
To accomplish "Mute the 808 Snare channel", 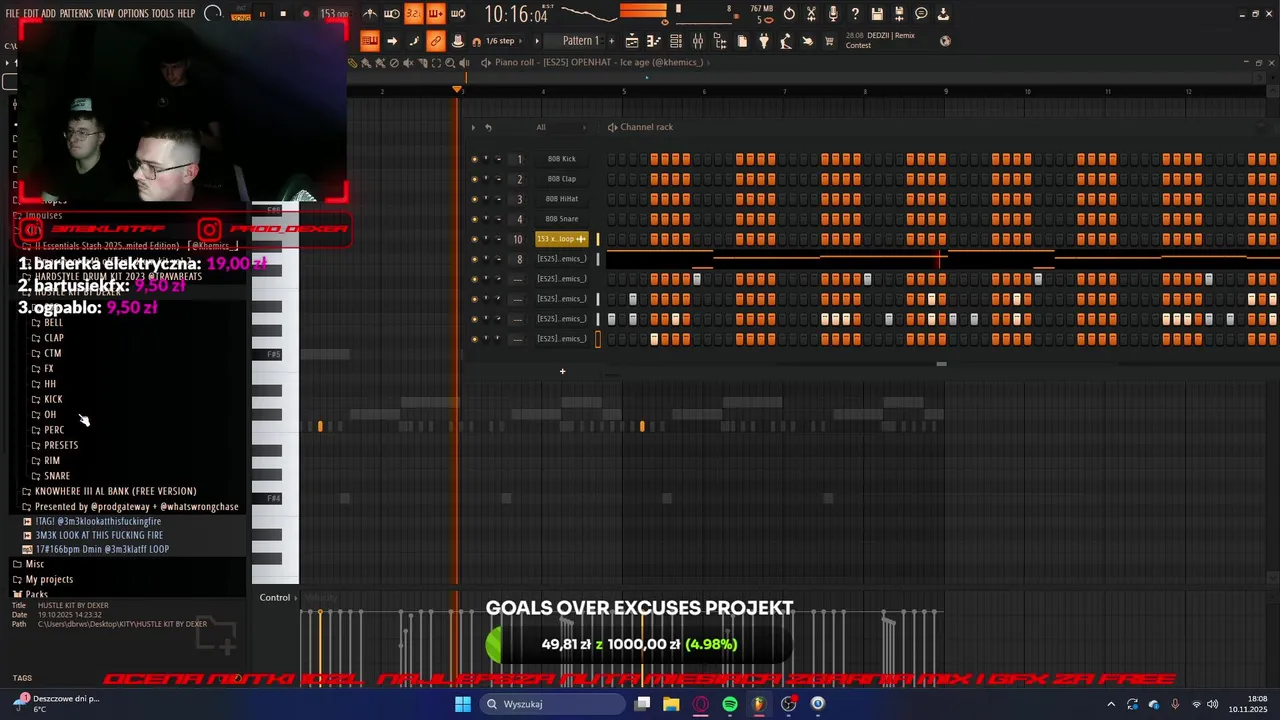I will click(x=474, y=219).
